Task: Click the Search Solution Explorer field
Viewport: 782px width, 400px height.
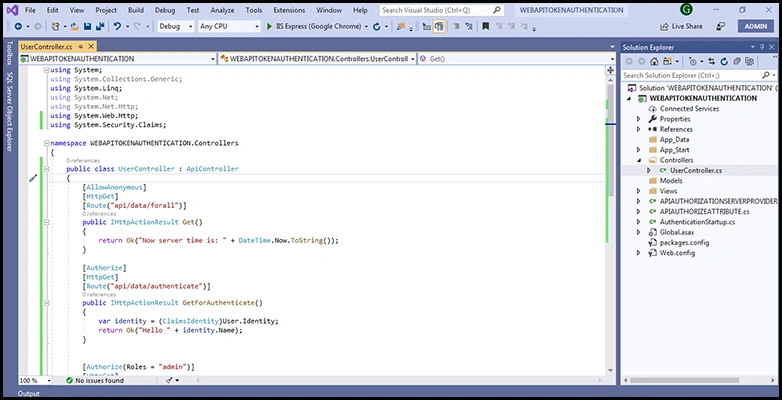Action: click(x=699, y=75)
